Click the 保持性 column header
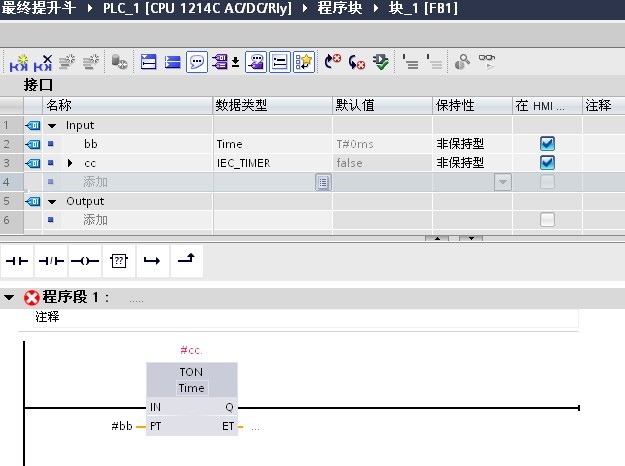The image size is (625, 466). coord(472,106)
